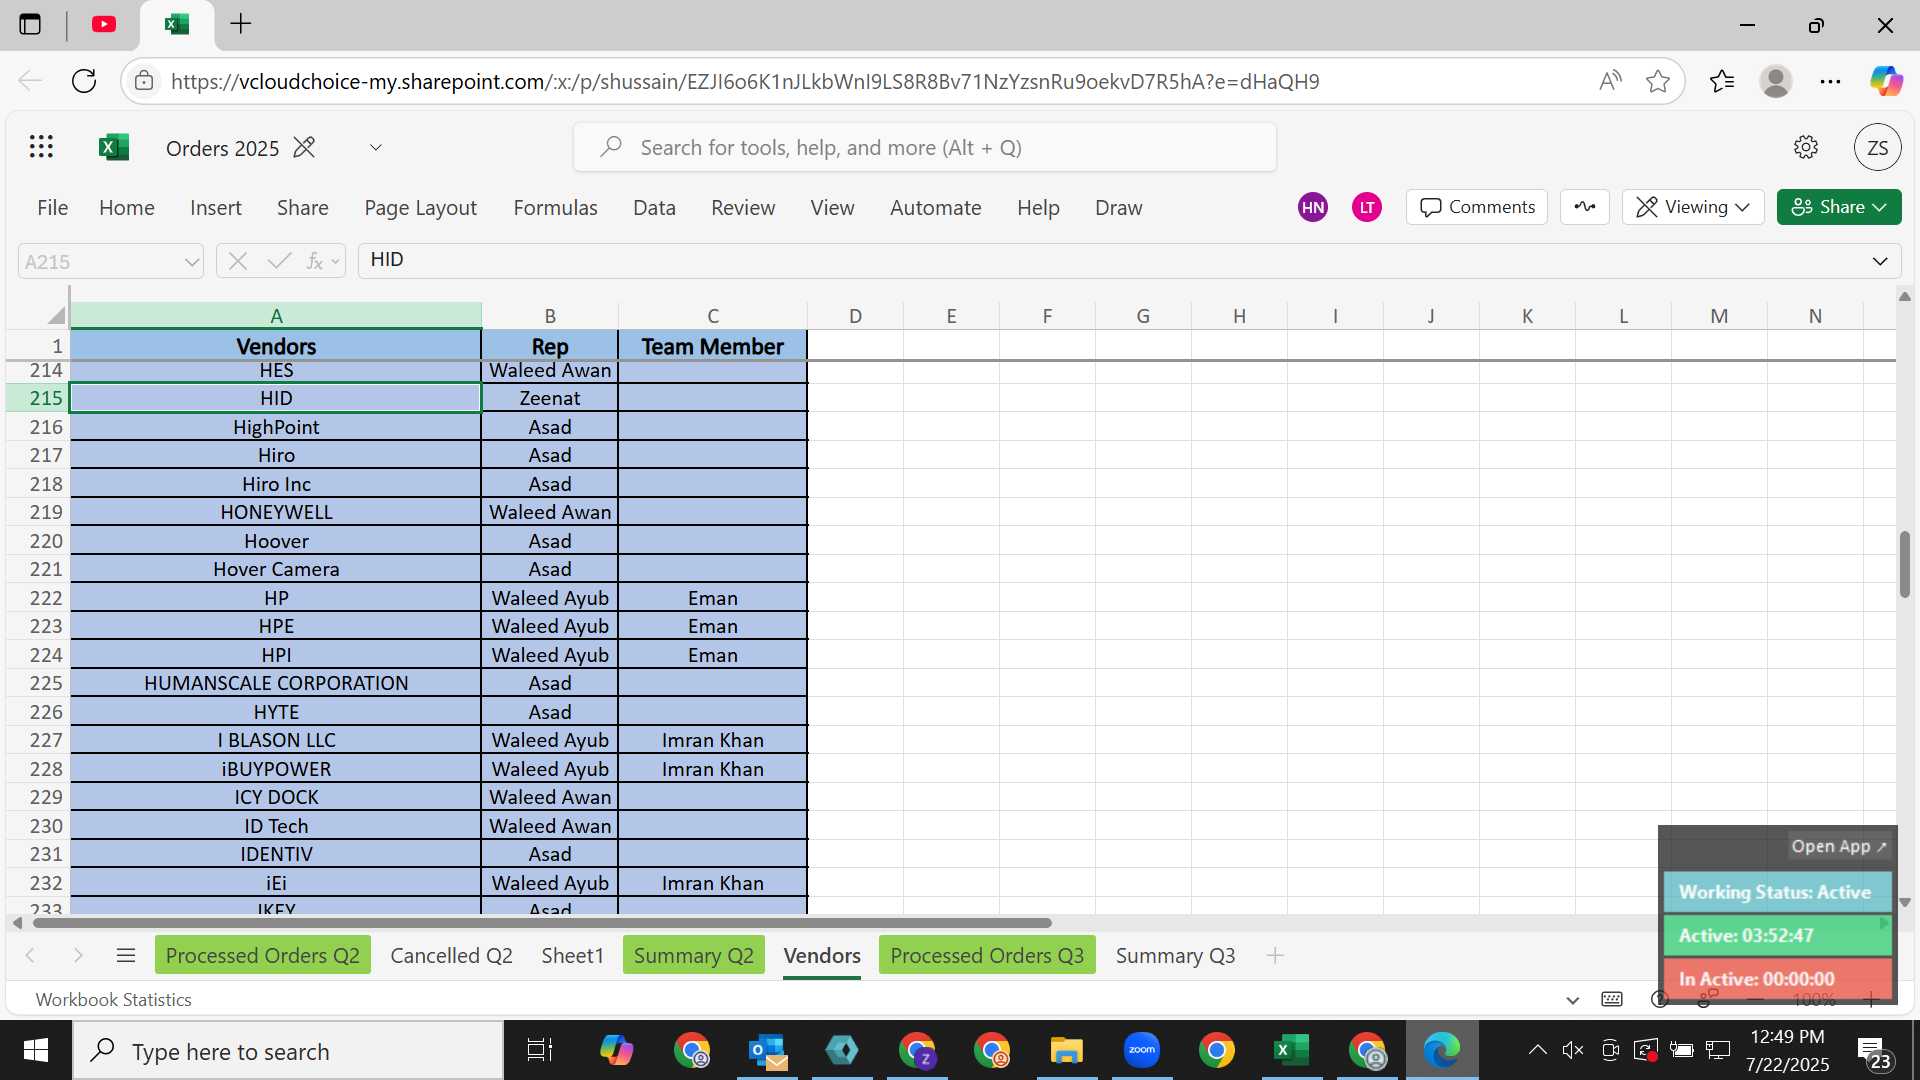Viewport: 1920px width, 1080px height.
Task: Refresh the browser page
Action: click(x=84, y=81)
